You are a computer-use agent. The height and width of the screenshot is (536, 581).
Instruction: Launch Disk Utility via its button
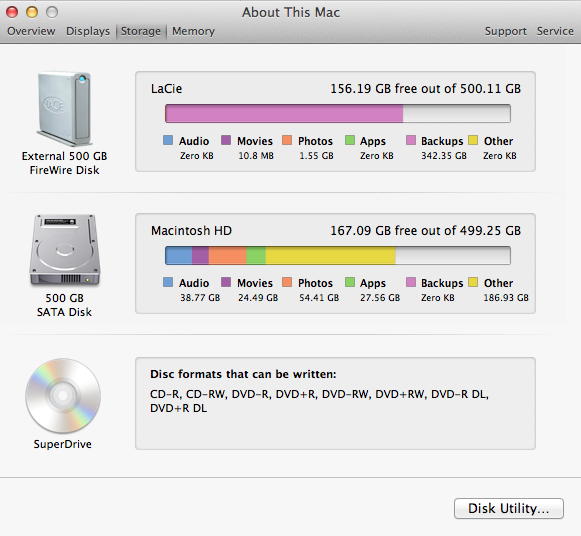tap(509, 508)
